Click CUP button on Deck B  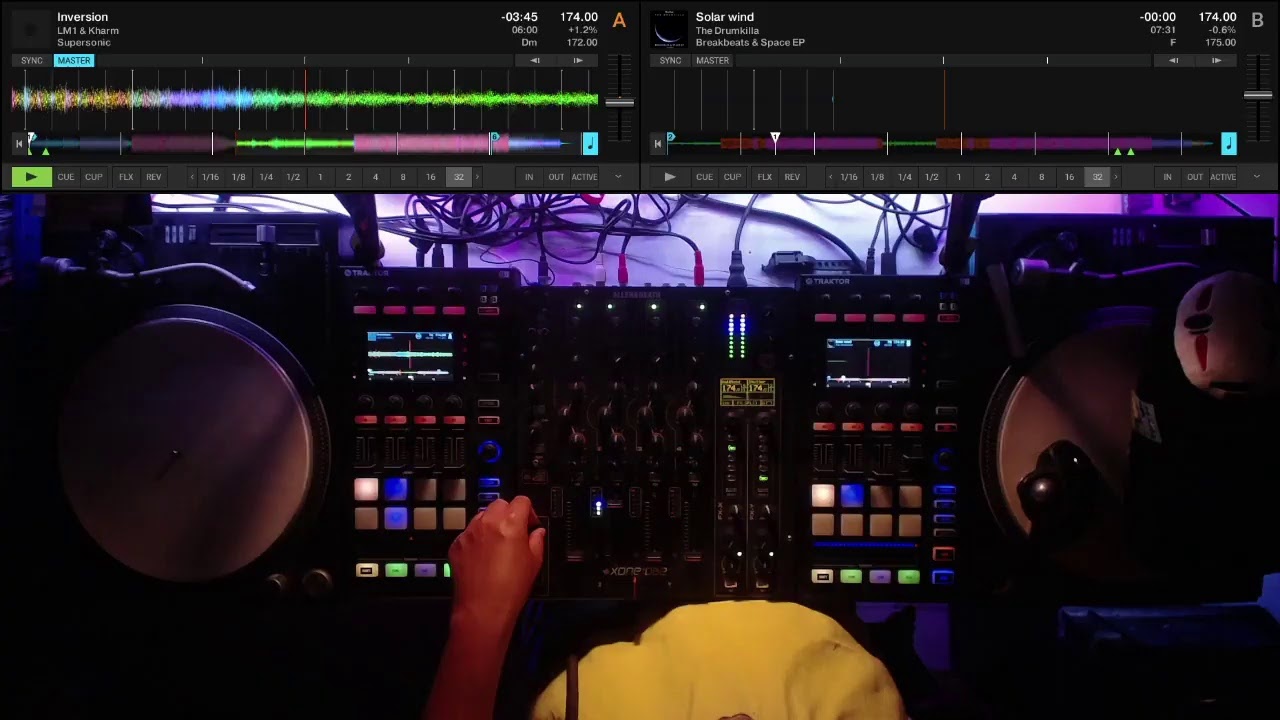[732, 177]
